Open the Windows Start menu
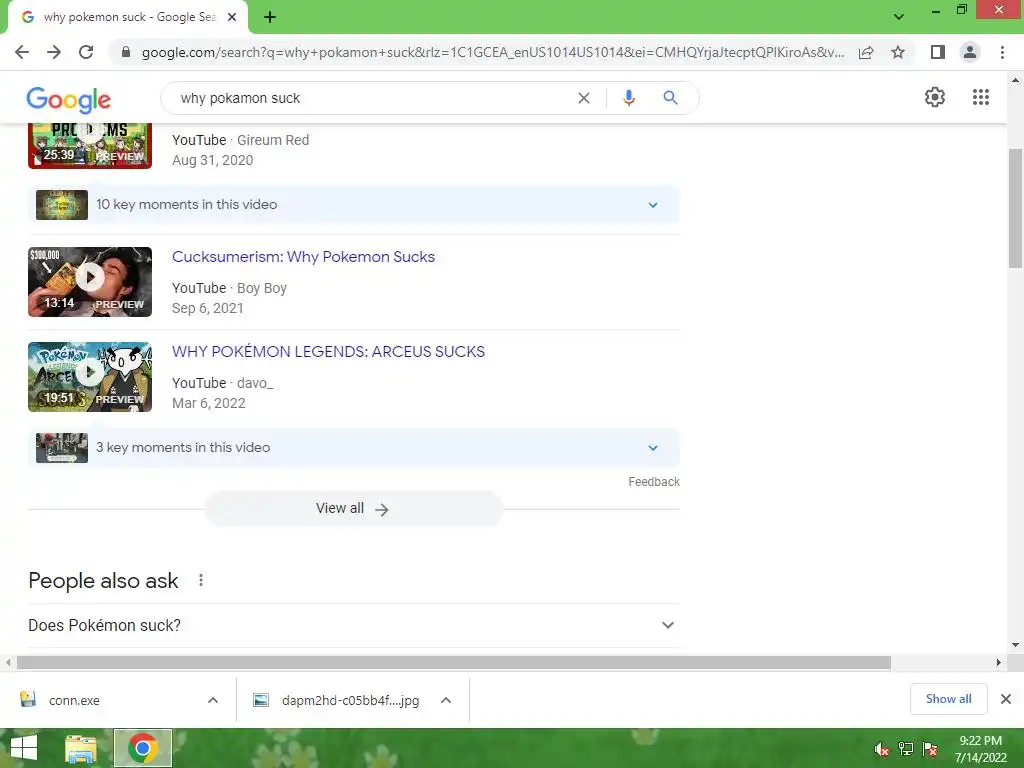This screenshot has height=768, width=1024. (x=24, y=748)
